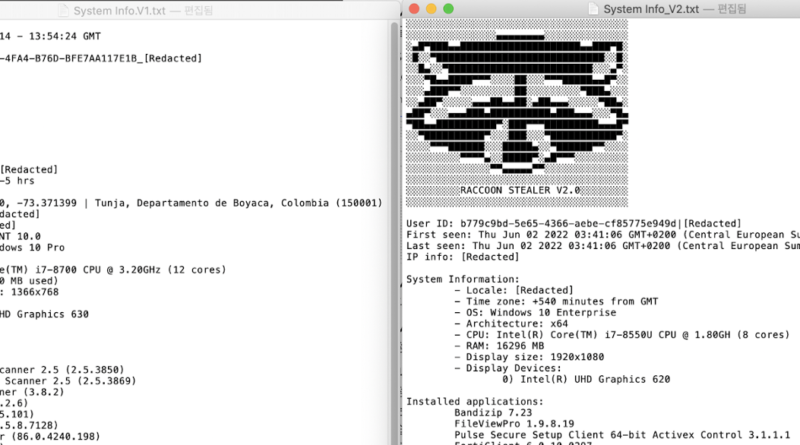The image size is (800, 445).
Task: Click 'Display size: 1920x1080' line
Action: (529, 357)
